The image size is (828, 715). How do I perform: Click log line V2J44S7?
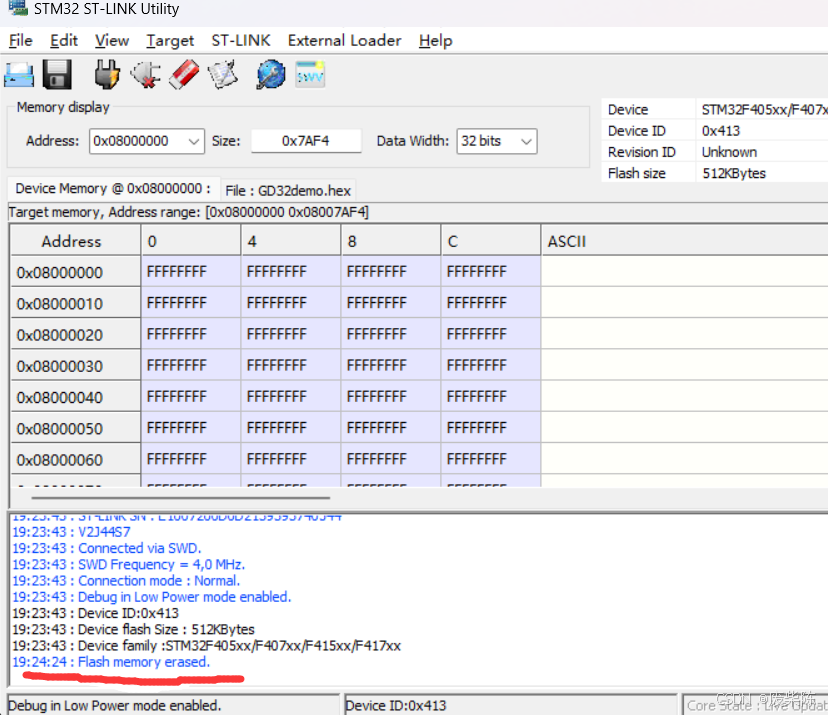[71, 532]
